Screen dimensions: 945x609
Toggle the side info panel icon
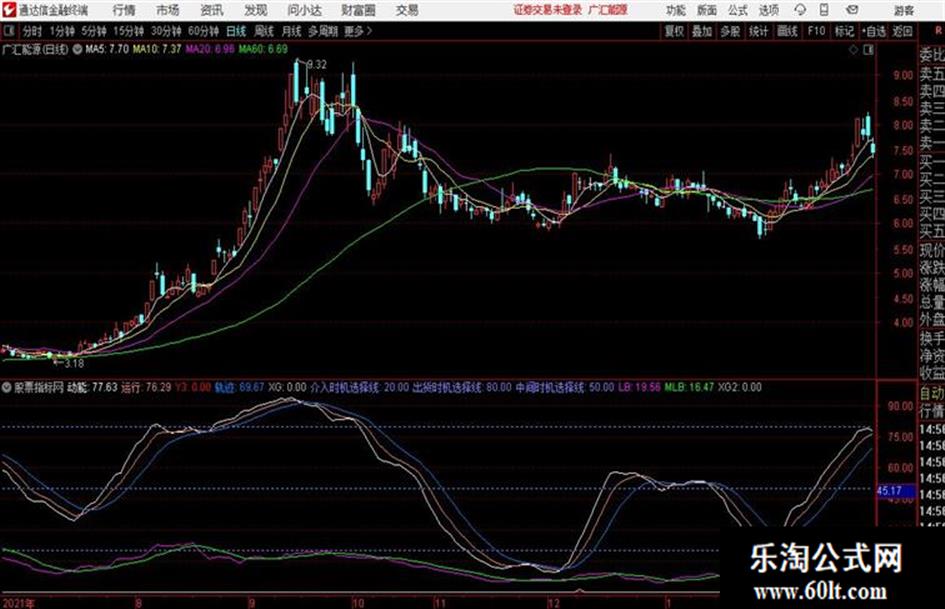[868, 50]
